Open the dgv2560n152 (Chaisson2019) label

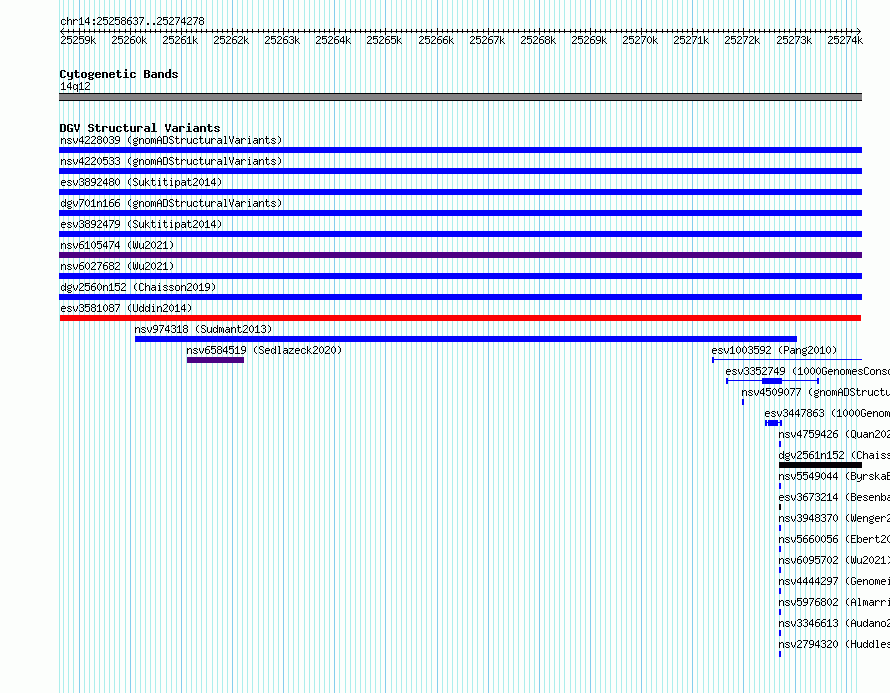[x=138, y=287]
